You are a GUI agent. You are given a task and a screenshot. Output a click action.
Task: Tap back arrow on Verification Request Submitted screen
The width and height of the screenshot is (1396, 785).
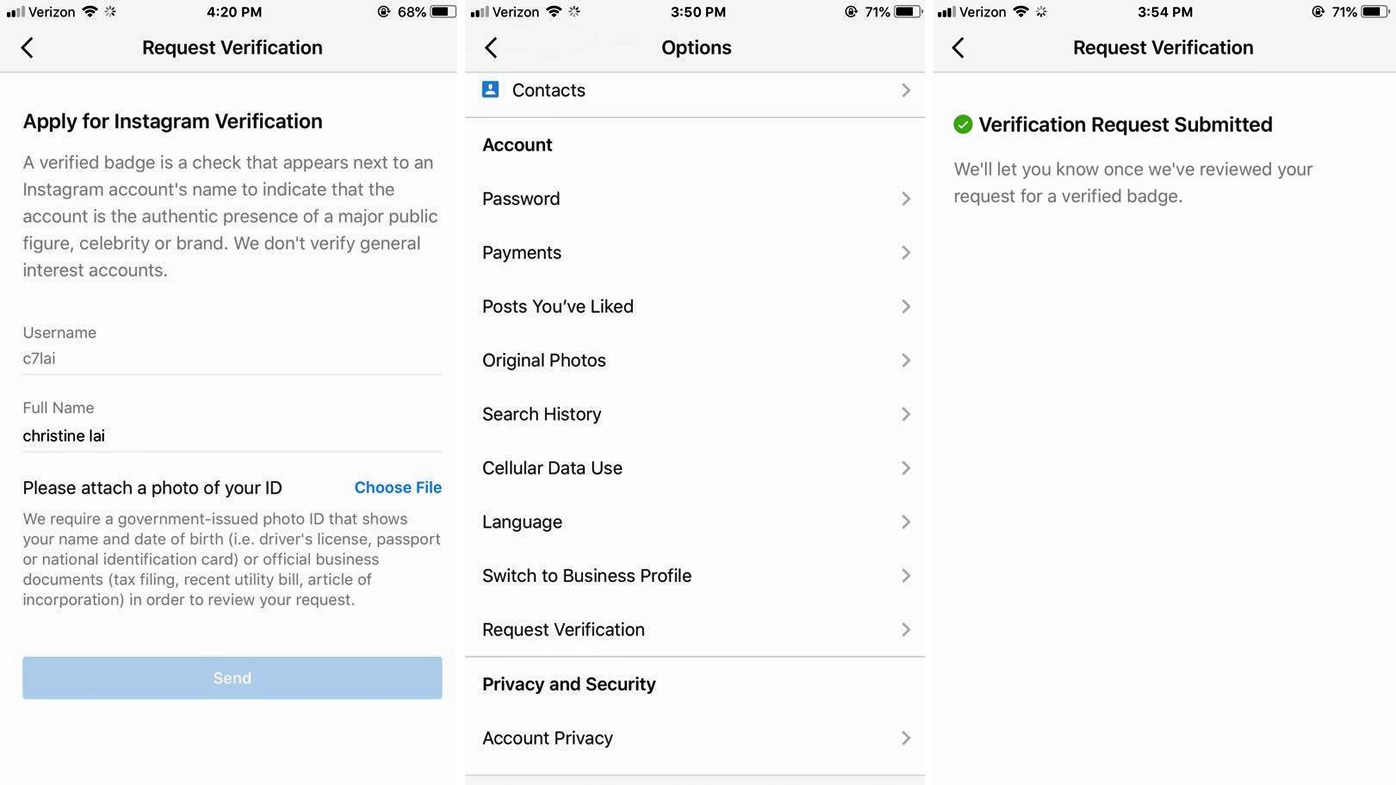[958, 48]
